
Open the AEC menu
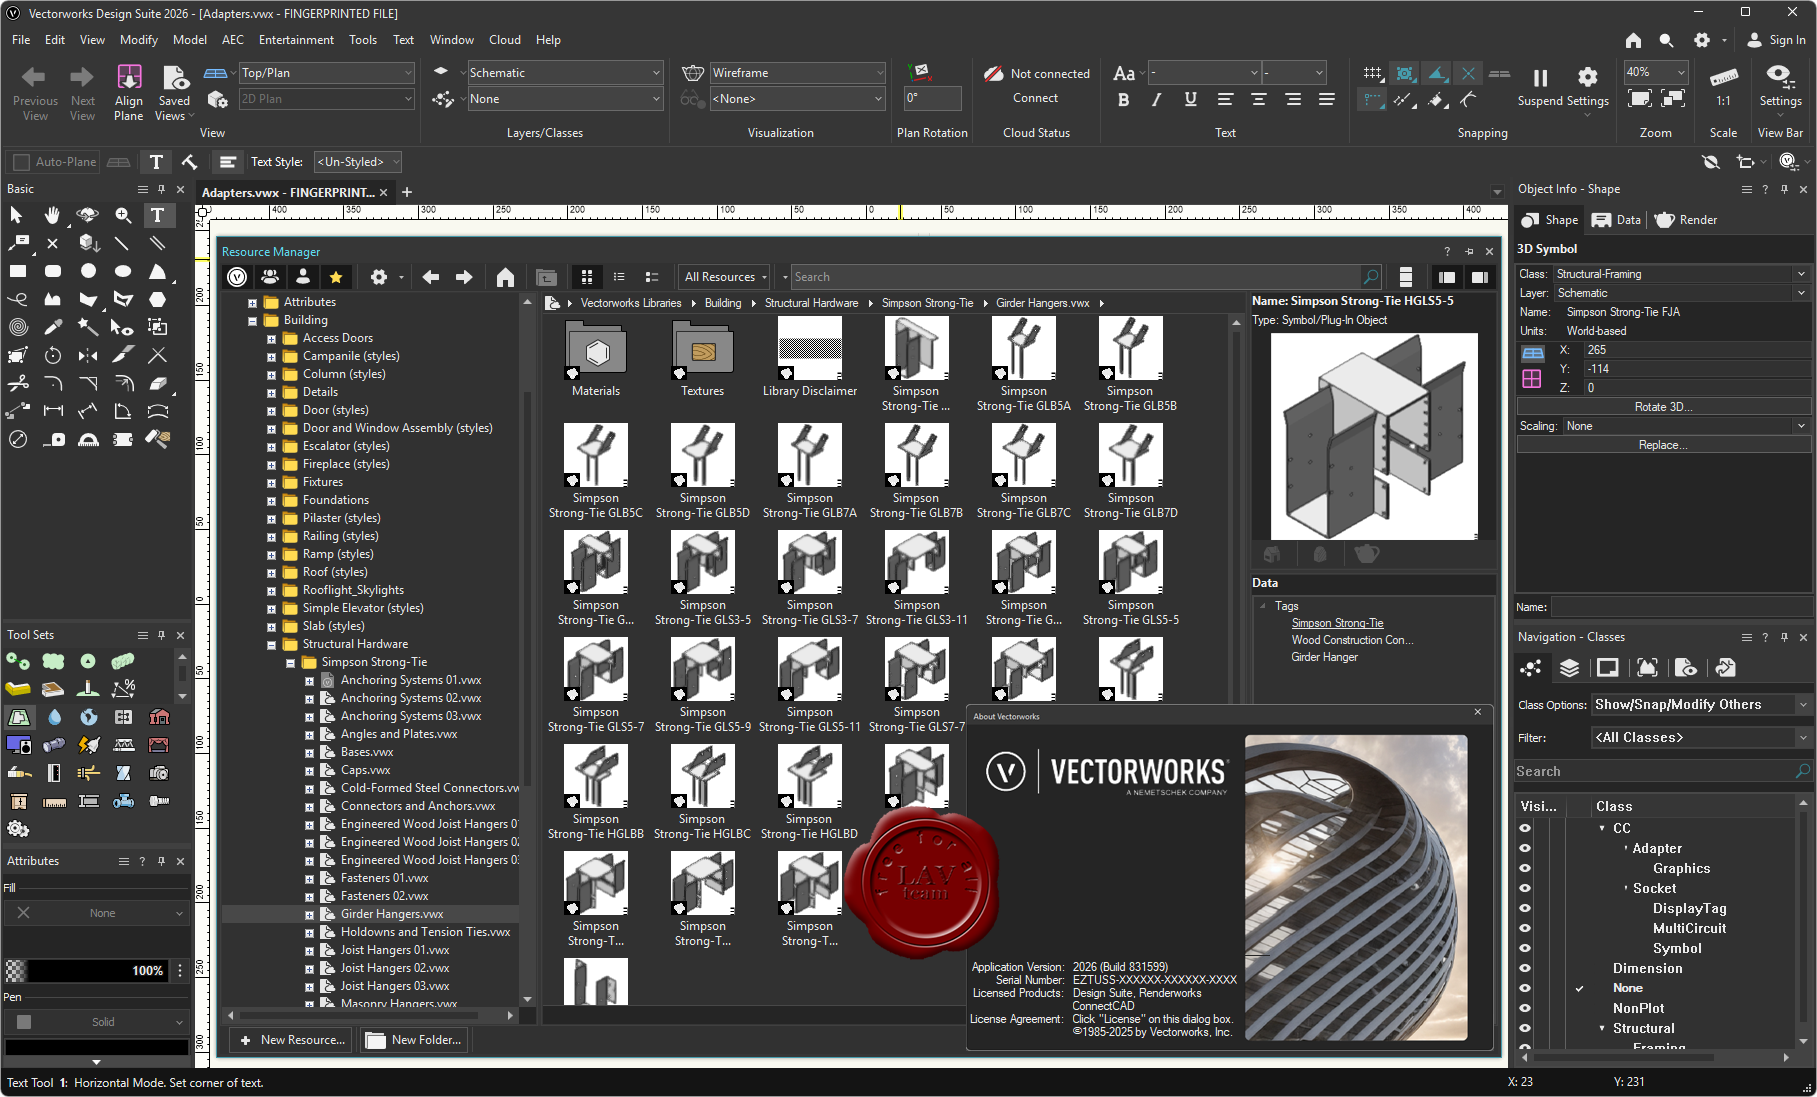pyautogui.click(x=233, y=40)
